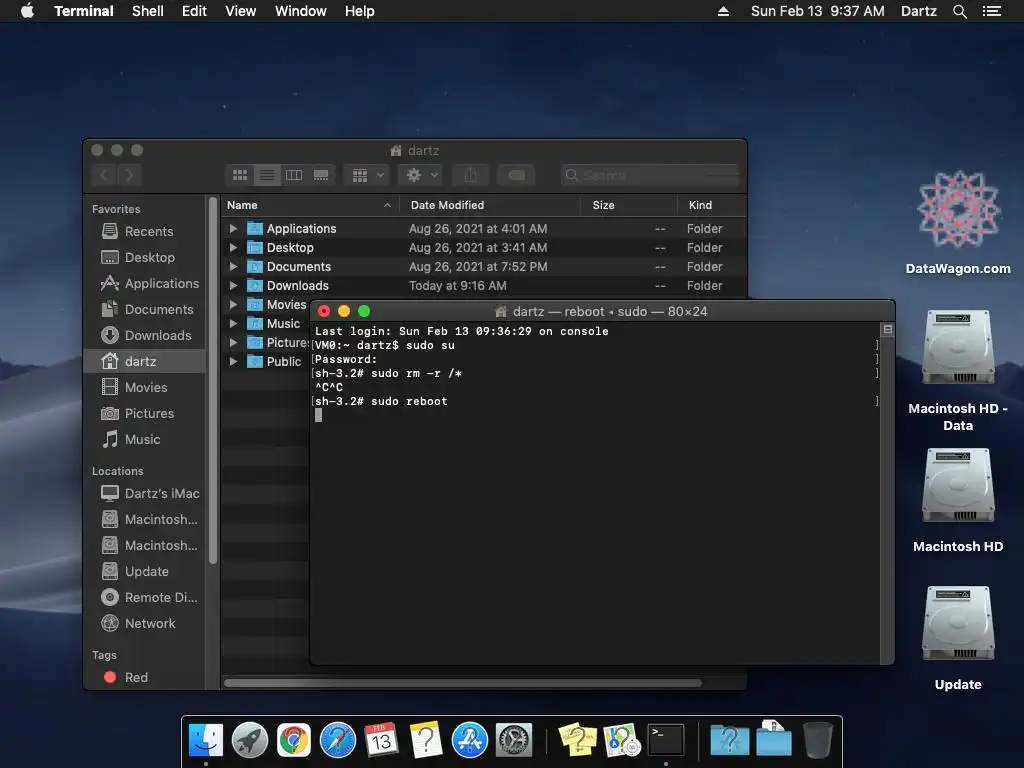The height and width of the screenshot is (768, 1024).
Task: Sort by Kind column header
Action: click(712, 205)
